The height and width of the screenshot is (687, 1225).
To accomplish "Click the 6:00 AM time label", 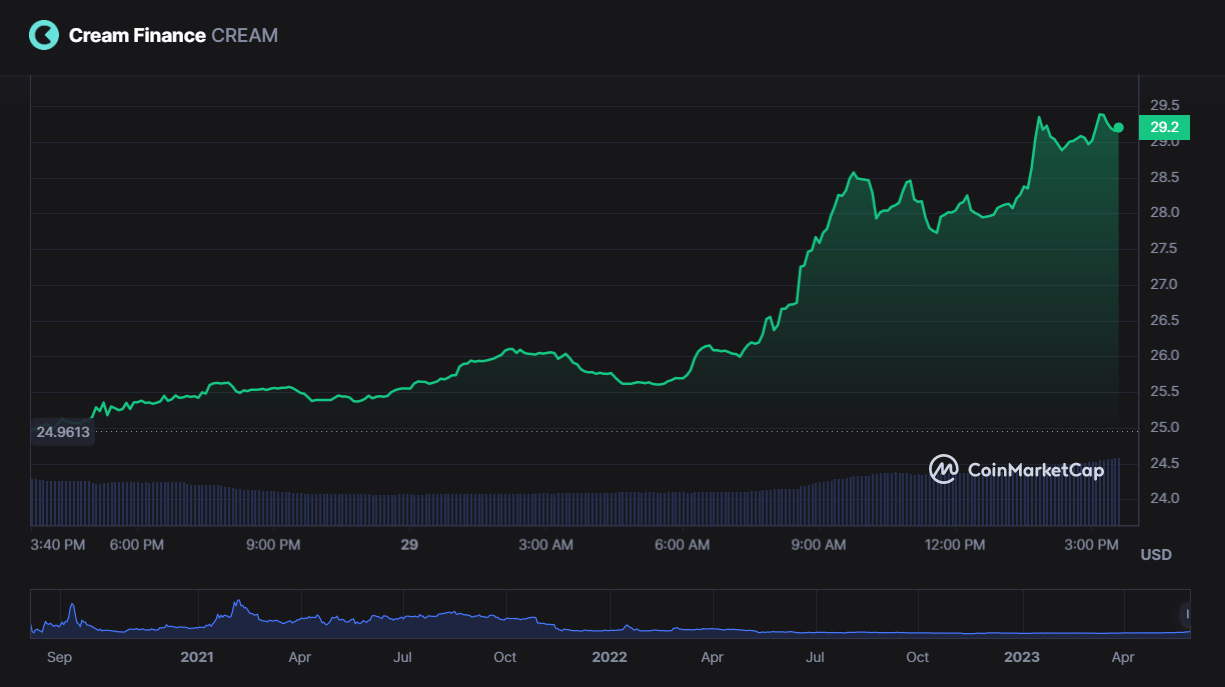I will (682, 545).
